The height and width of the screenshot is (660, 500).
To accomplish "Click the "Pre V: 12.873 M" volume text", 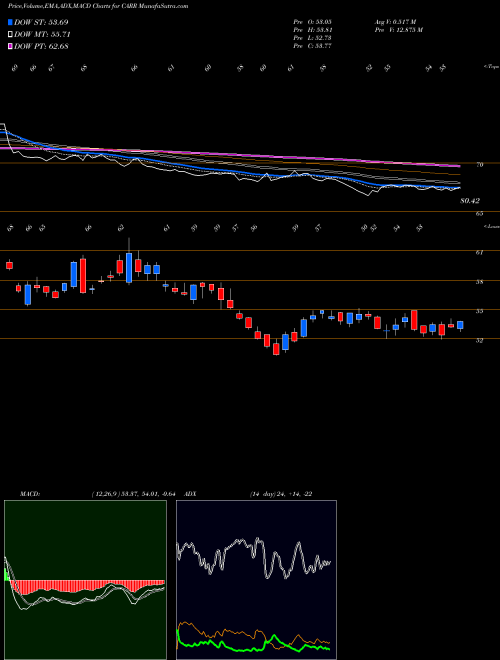I will click(399, 30).
